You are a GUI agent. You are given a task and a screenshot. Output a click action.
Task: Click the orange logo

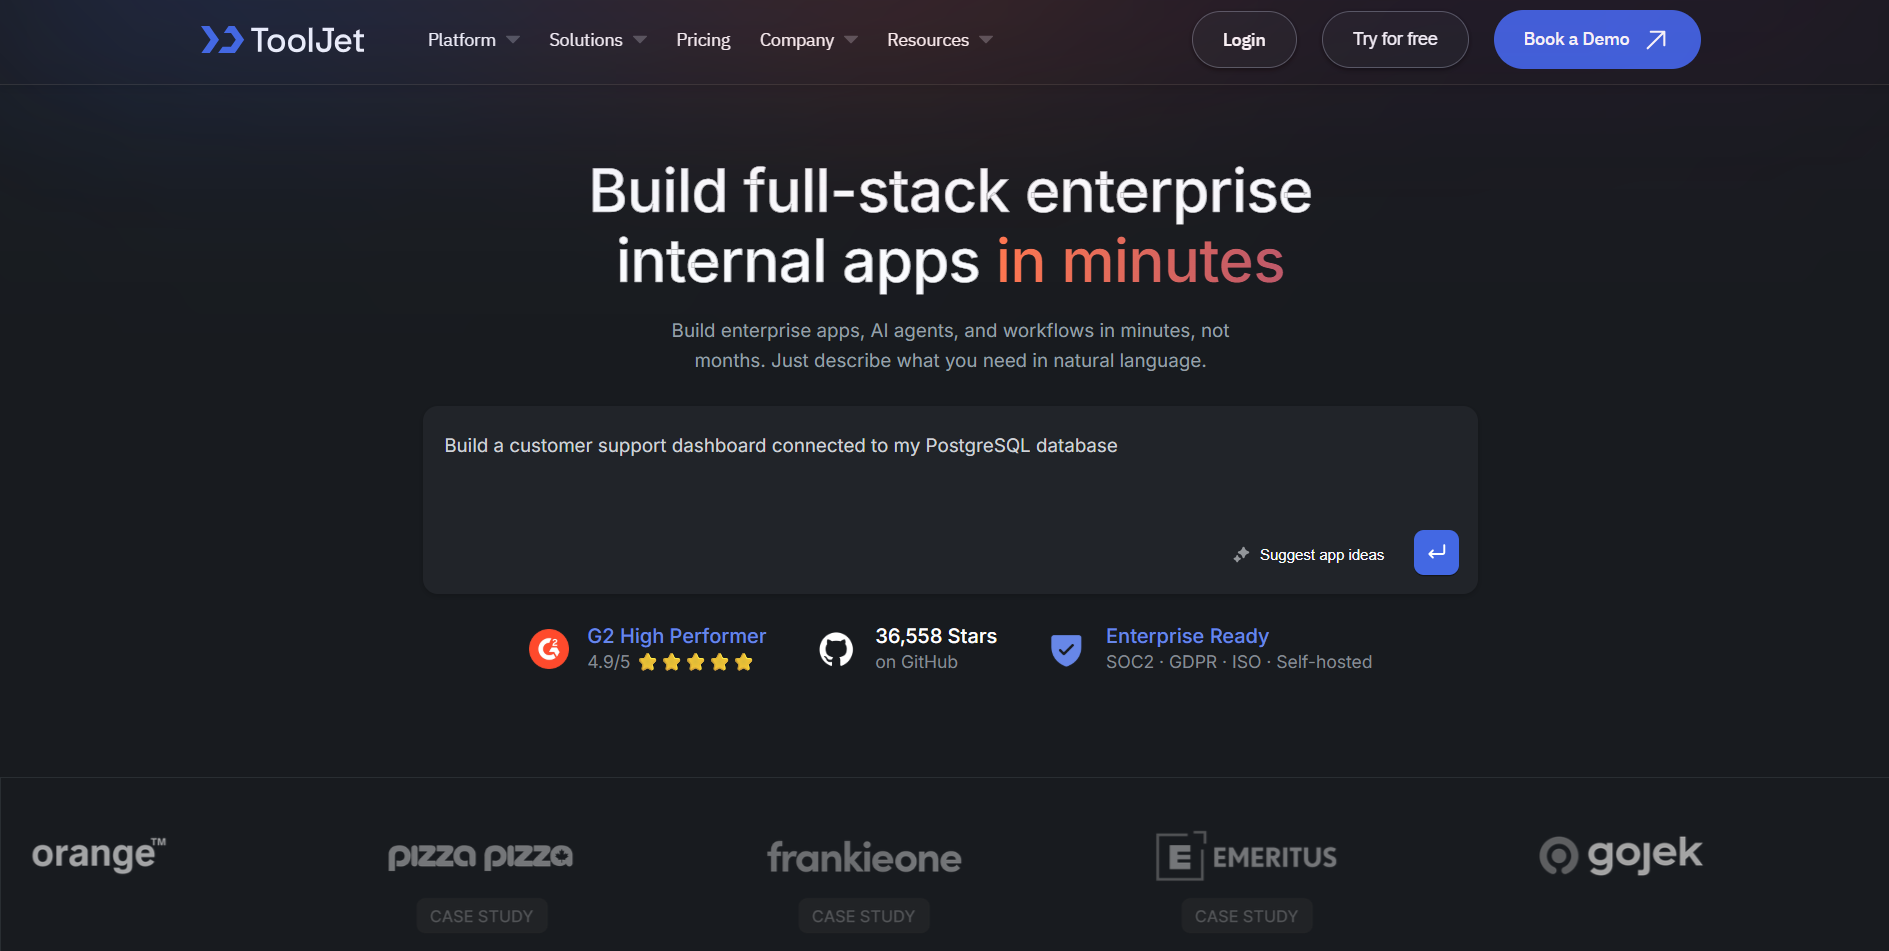point(99,855)
